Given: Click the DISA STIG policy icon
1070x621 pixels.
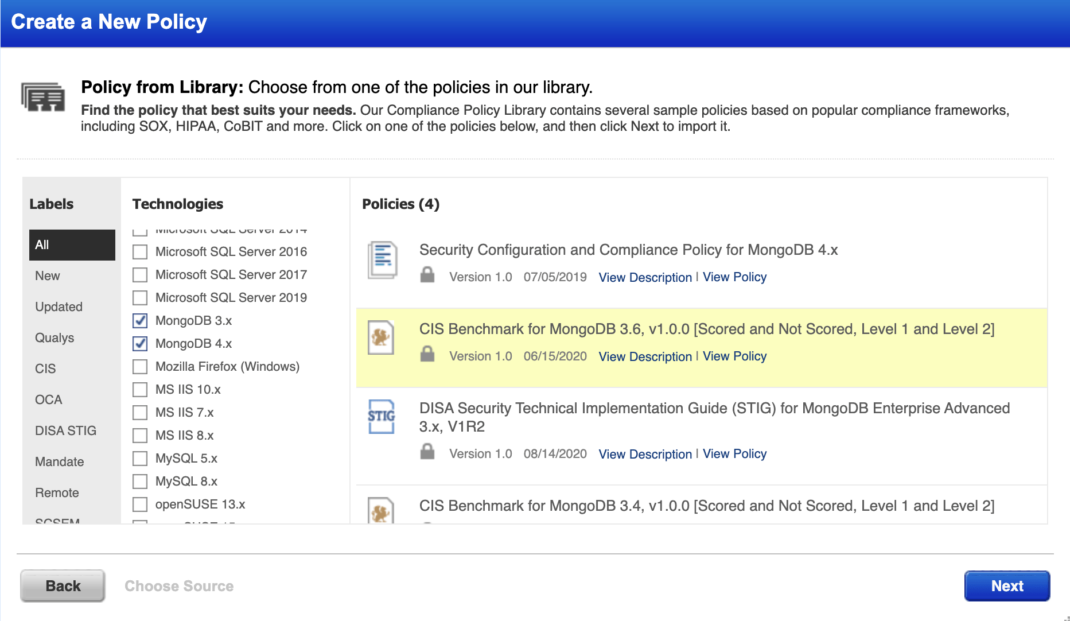Looking at the screenshot, I should pyautogui.click(x=382, y=417).
